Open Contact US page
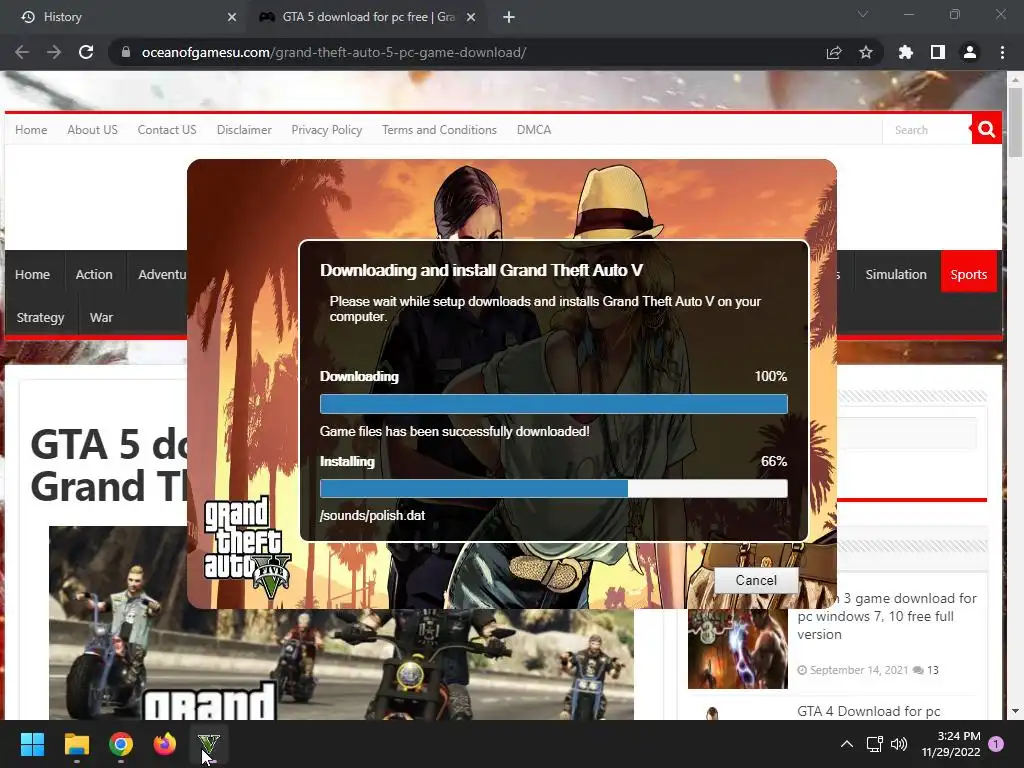The height and width of the screenshot is (768, 1024). click(167, 130)
